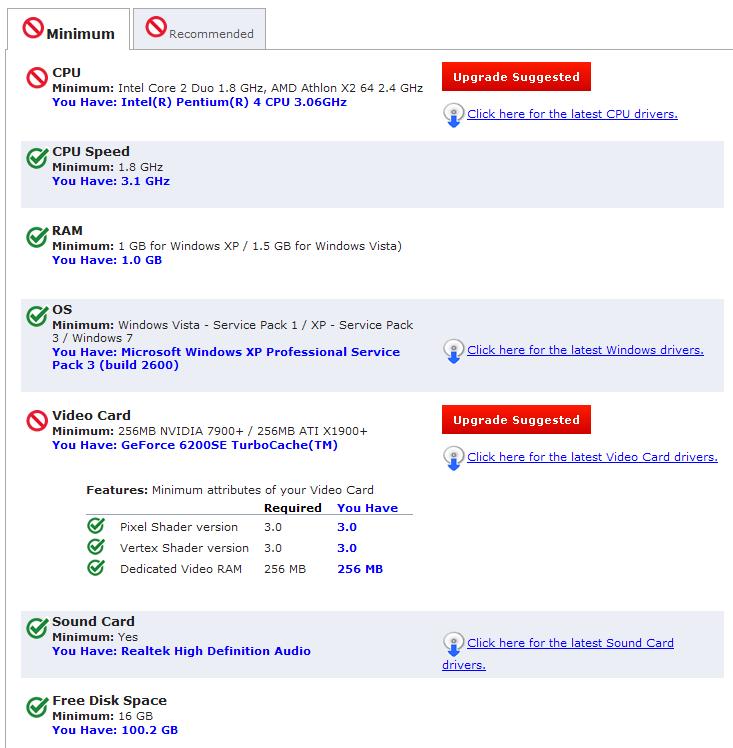The height and width of the screenshot is (748, 733).
Task: Click the Upgrade Suggested button for CPU
Action: pyautogui.click(x=516, y=76)
